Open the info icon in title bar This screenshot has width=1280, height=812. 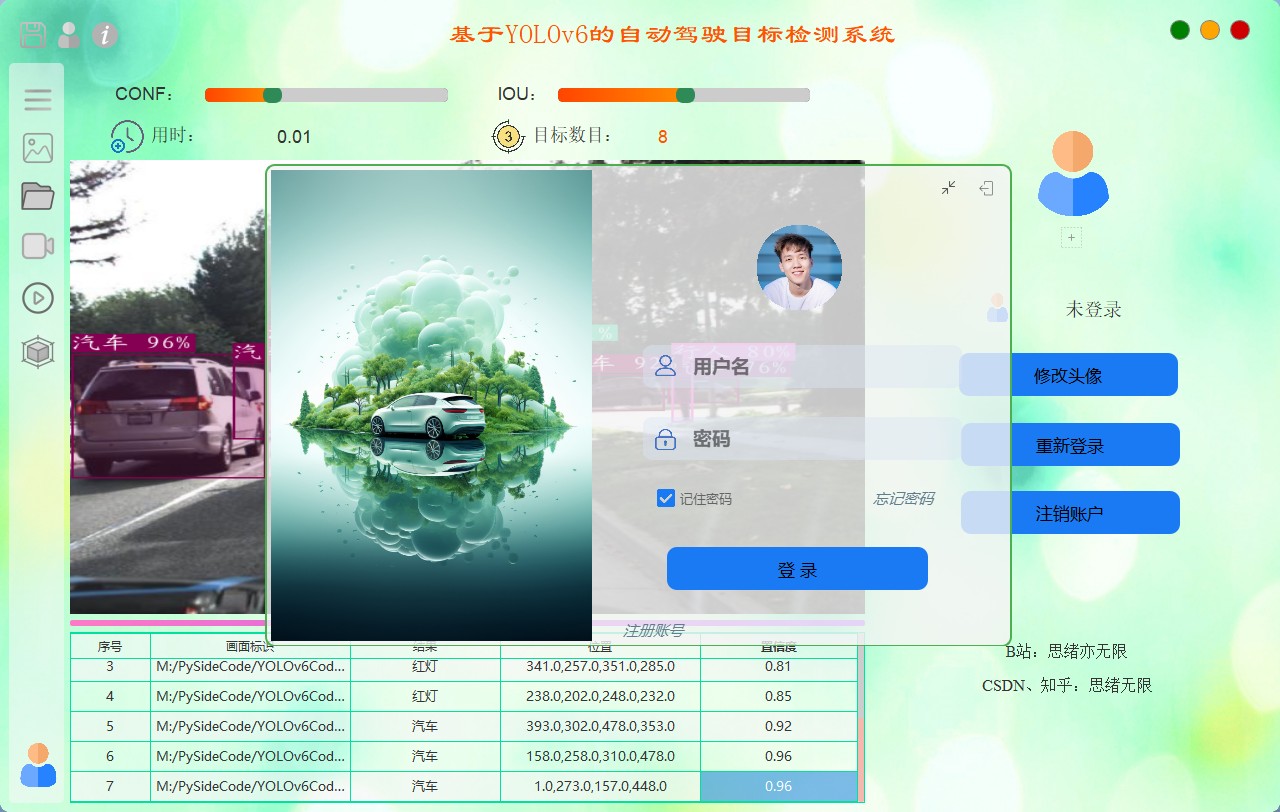(105, 35)
